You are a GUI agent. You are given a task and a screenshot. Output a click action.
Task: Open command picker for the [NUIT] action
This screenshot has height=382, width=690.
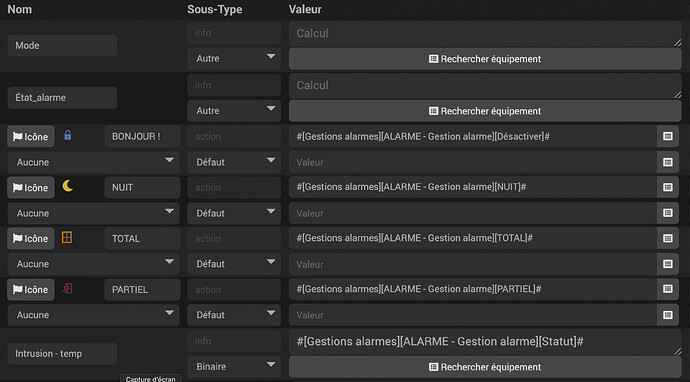(668, 187)
